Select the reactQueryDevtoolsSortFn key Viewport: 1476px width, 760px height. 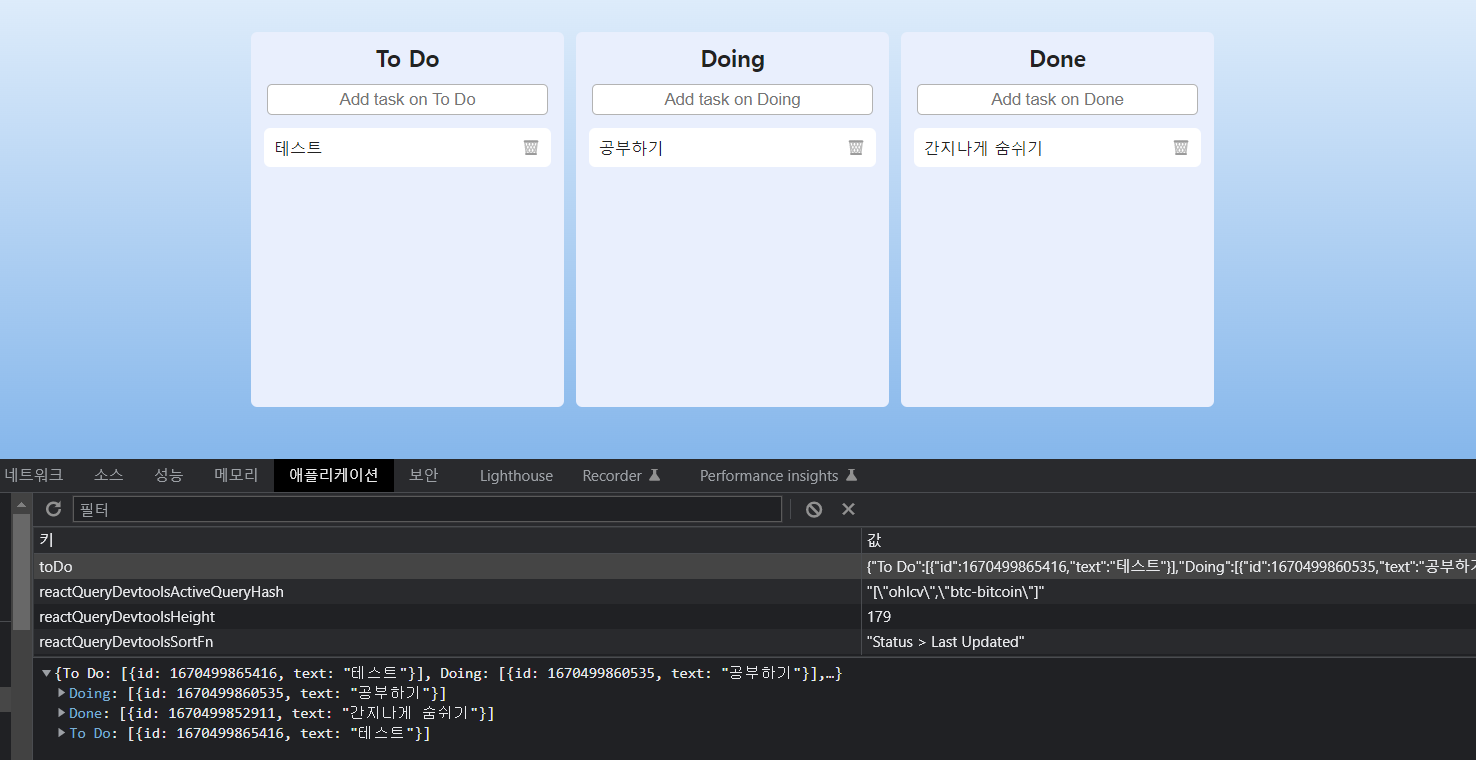(447, 641)
